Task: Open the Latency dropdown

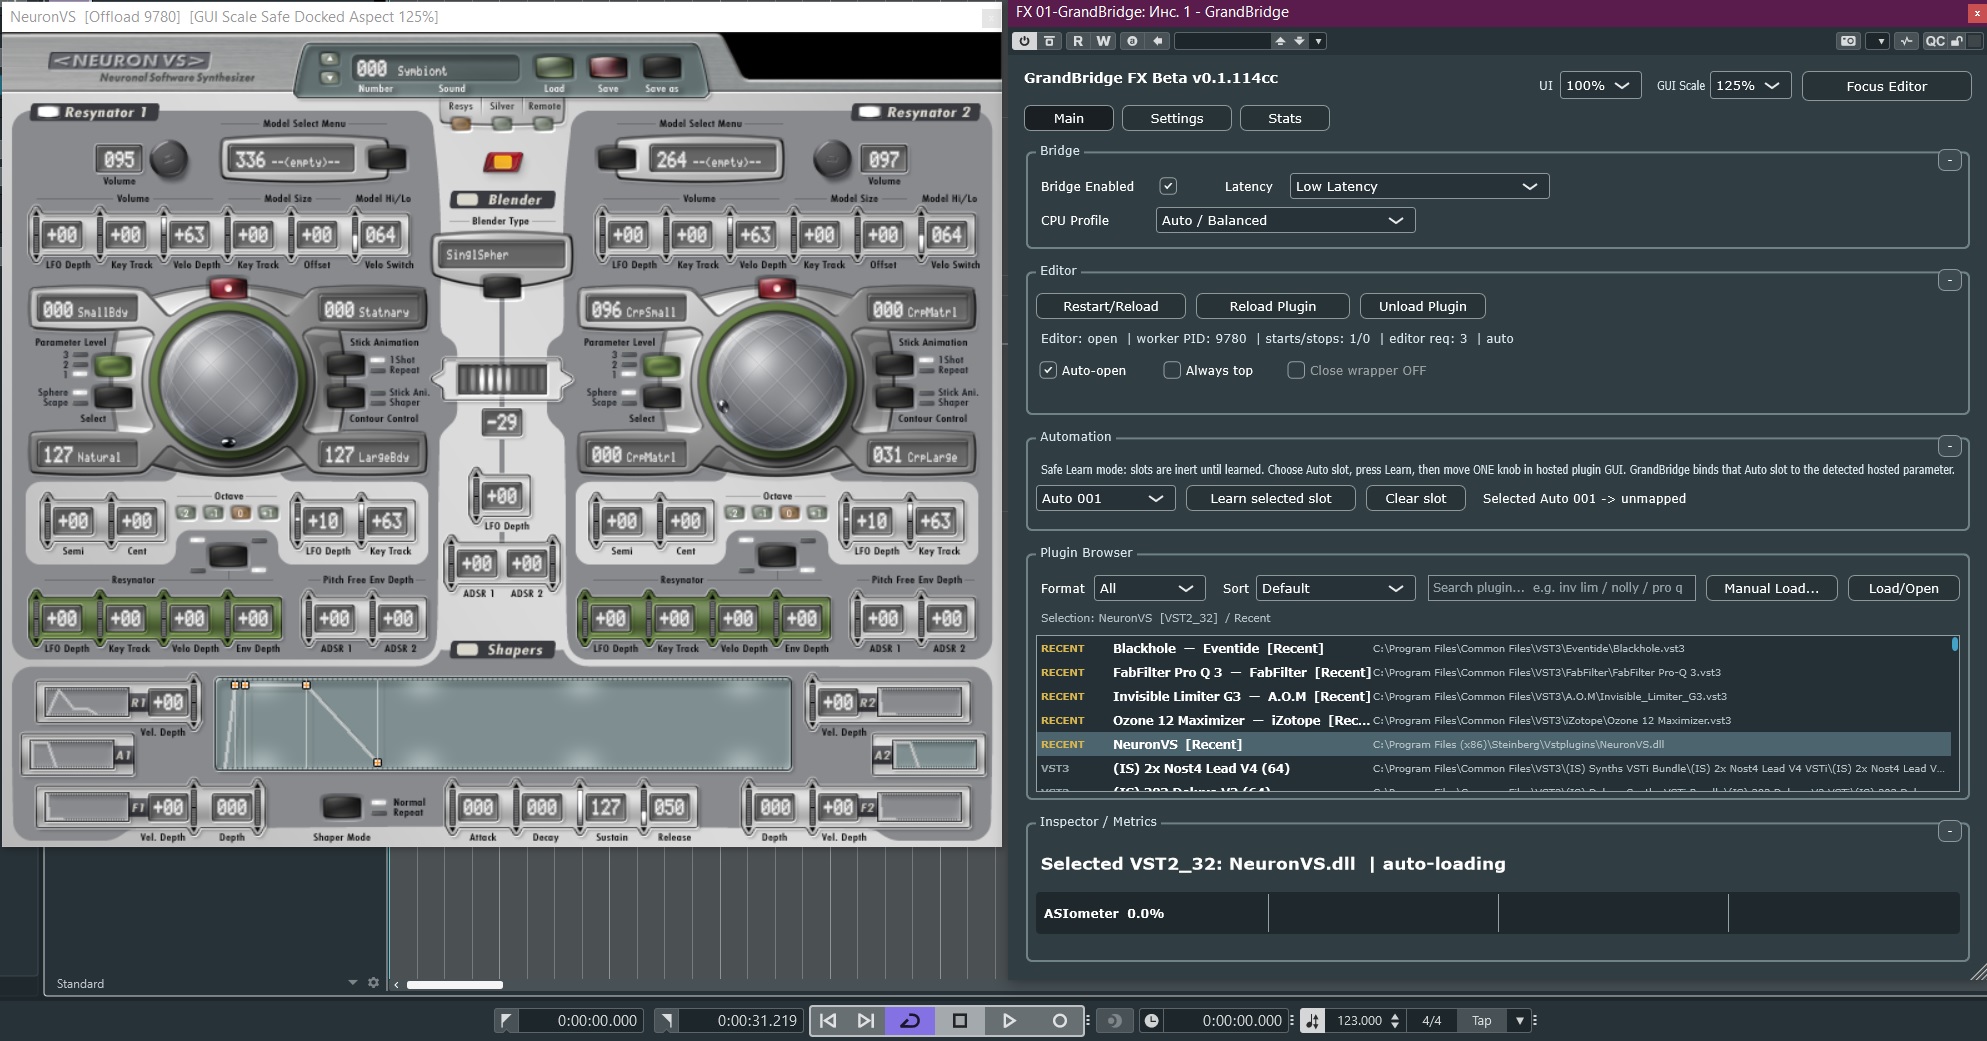Action: pyautogui.click(x=1419, y=186)
